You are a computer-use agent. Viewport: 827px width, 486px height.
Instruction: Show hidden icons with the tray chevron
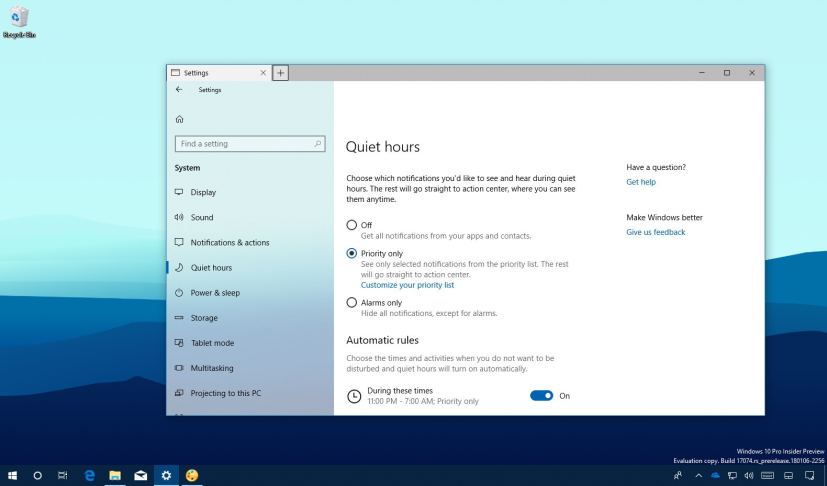point(698,475)
